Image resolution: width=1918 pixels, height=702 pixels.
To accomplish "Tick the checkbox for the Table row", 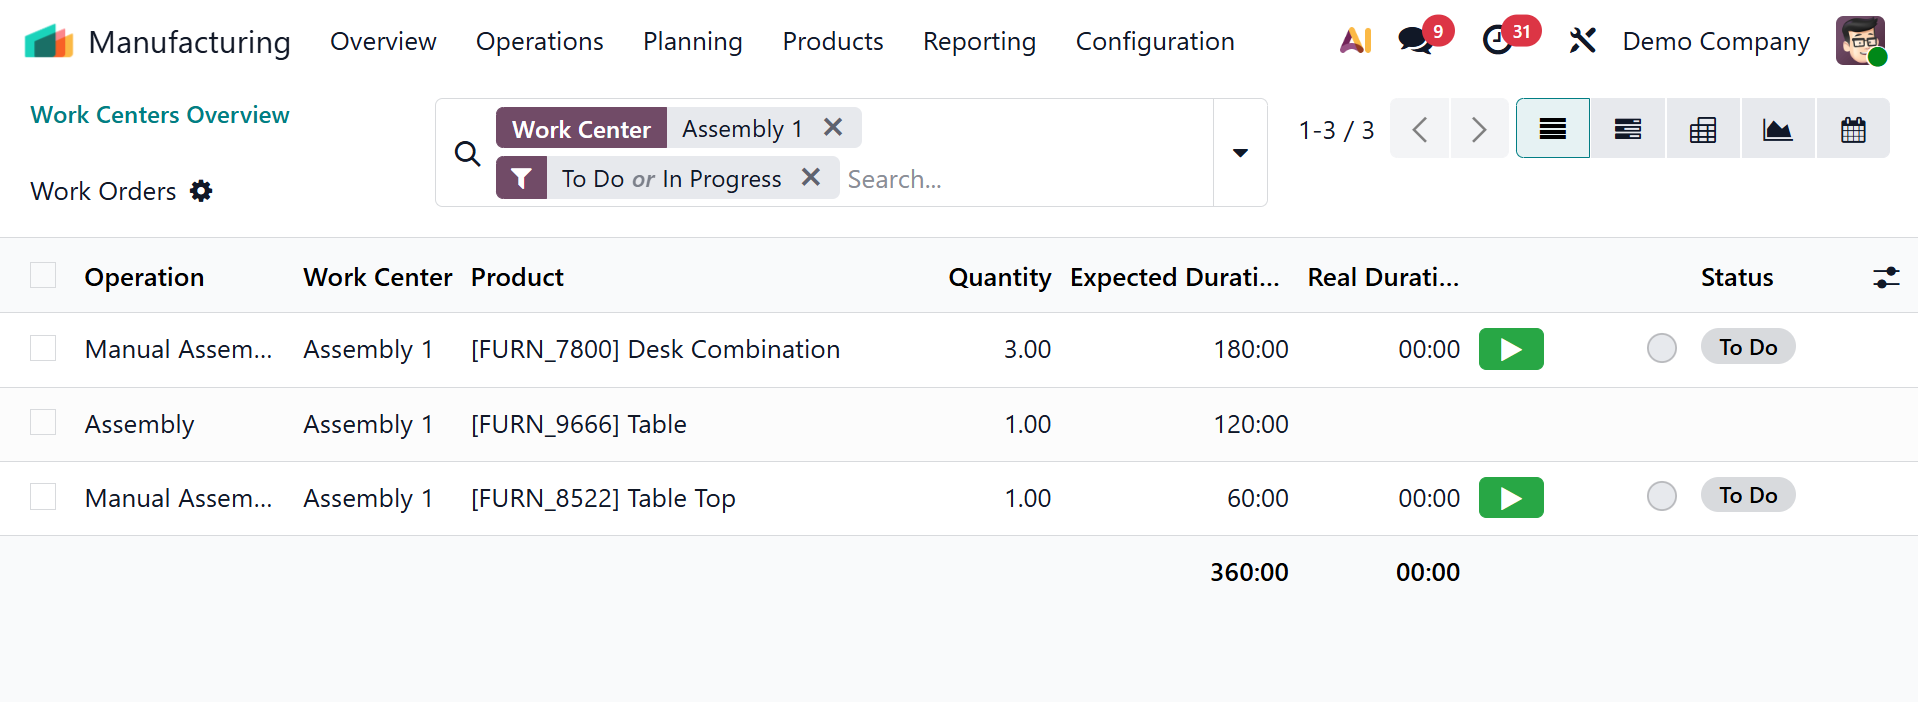I will click(x=43, y=423).
